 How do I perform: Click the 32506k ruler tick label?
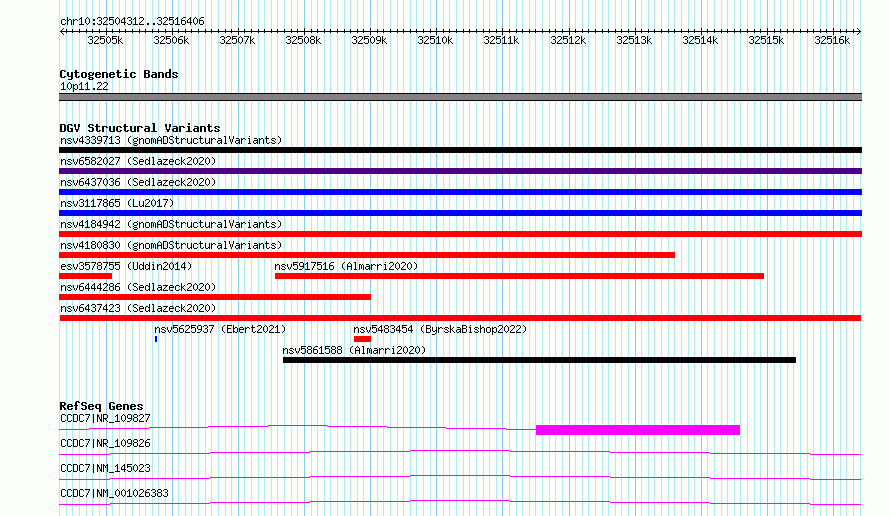[171, 40]
